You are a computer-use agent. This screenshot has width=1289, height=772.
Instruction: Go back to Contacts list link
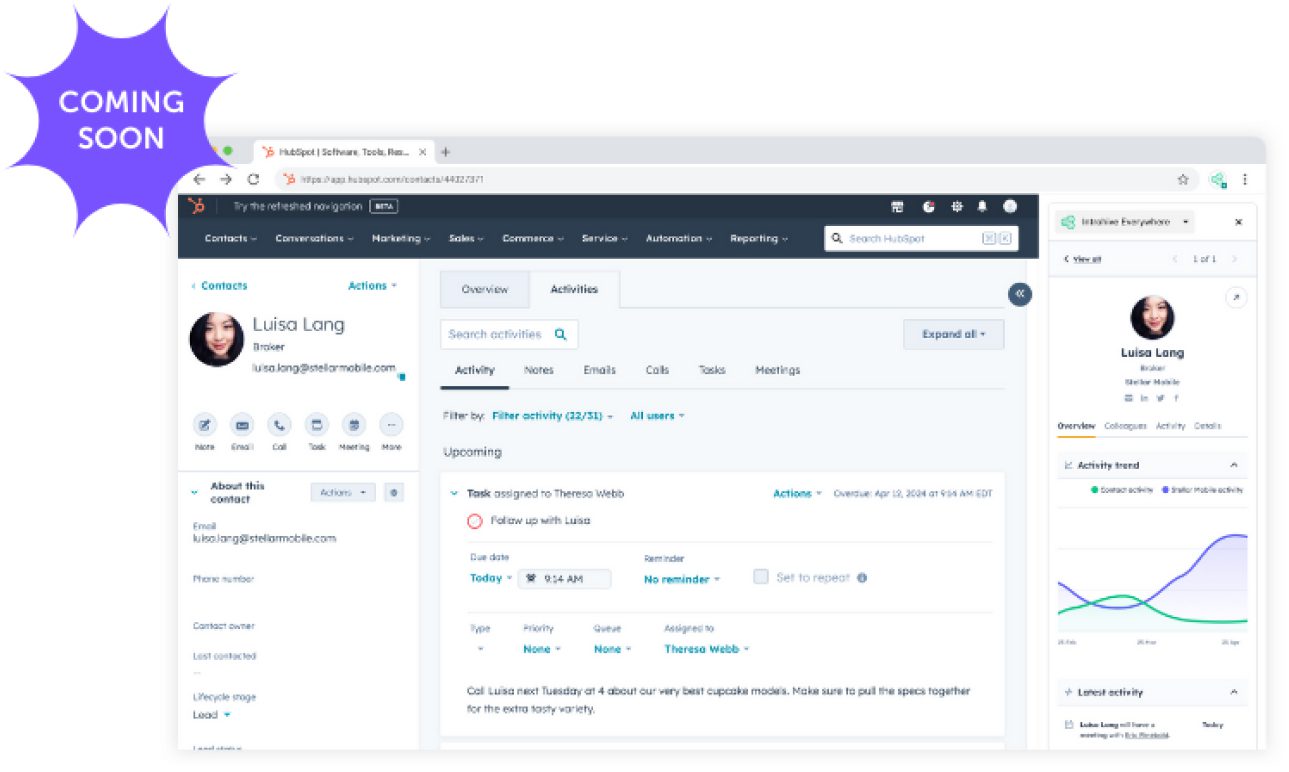(220, 286)
